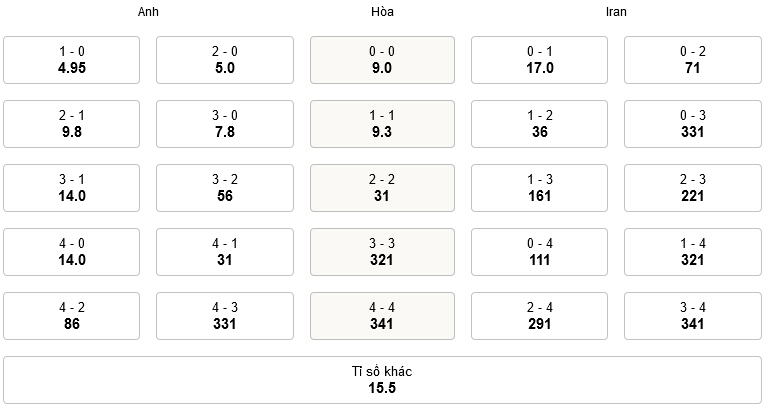Select the 3 - 0 score at 7.8
768x411 pixels.
(225, 124)
